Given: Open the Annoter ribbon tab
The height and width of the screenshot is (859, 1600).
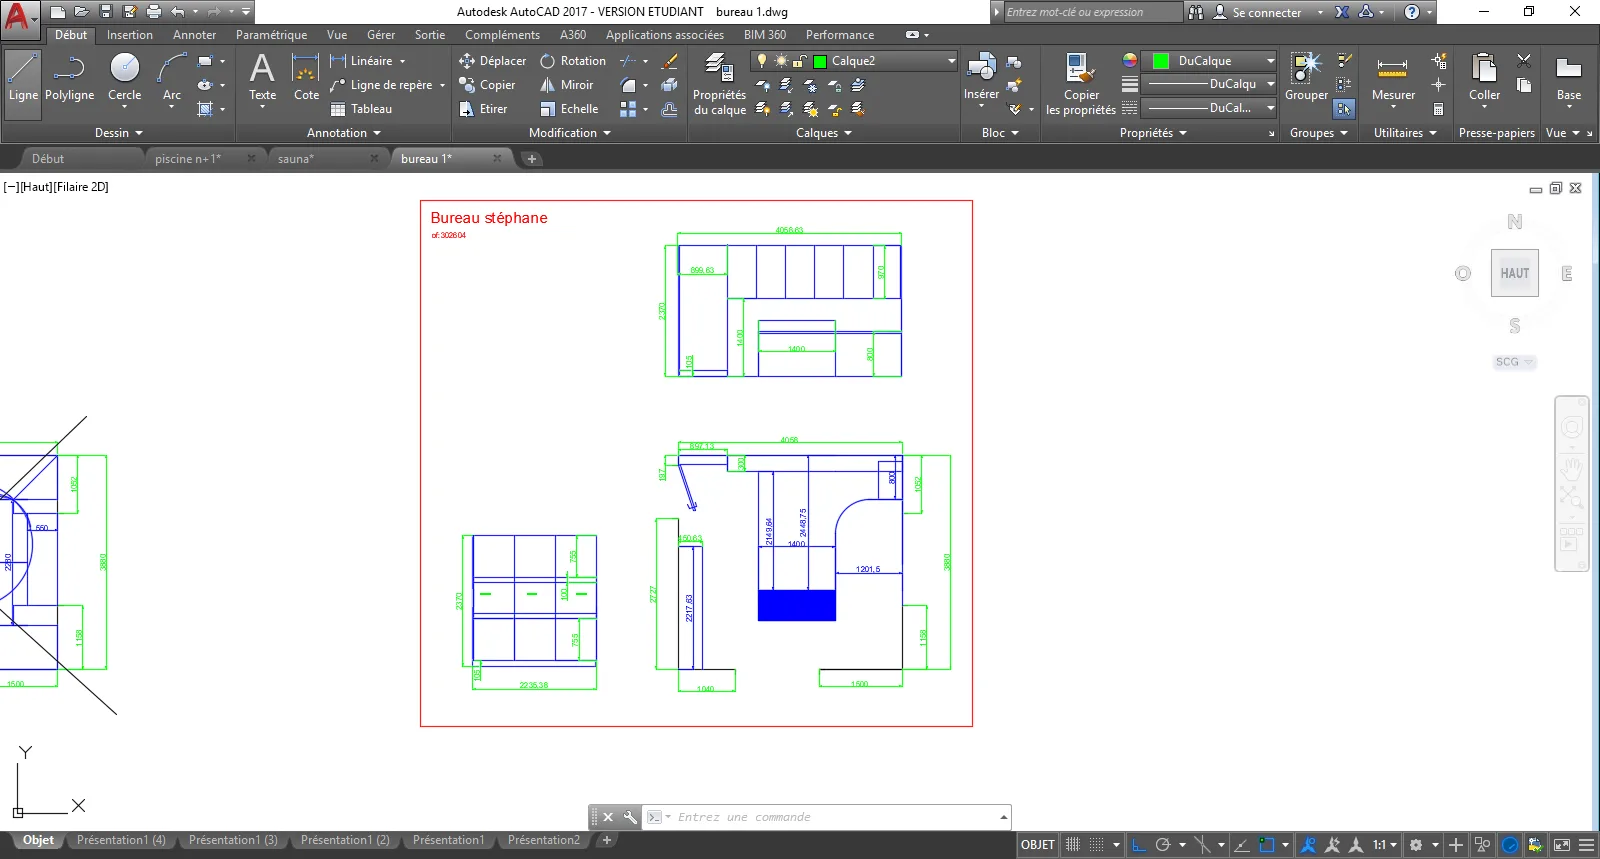Looking at the screenshot, I should pyautogui.click(x=194, y=35).
